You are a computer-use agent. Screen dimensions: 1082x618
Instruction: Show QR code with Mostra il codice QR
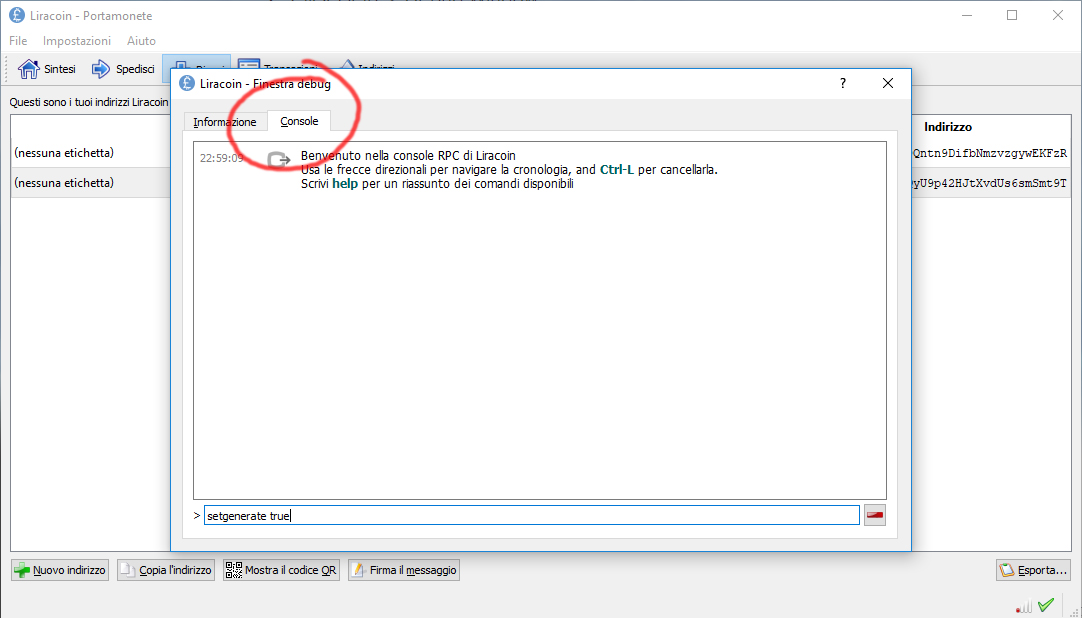point(282,570)
